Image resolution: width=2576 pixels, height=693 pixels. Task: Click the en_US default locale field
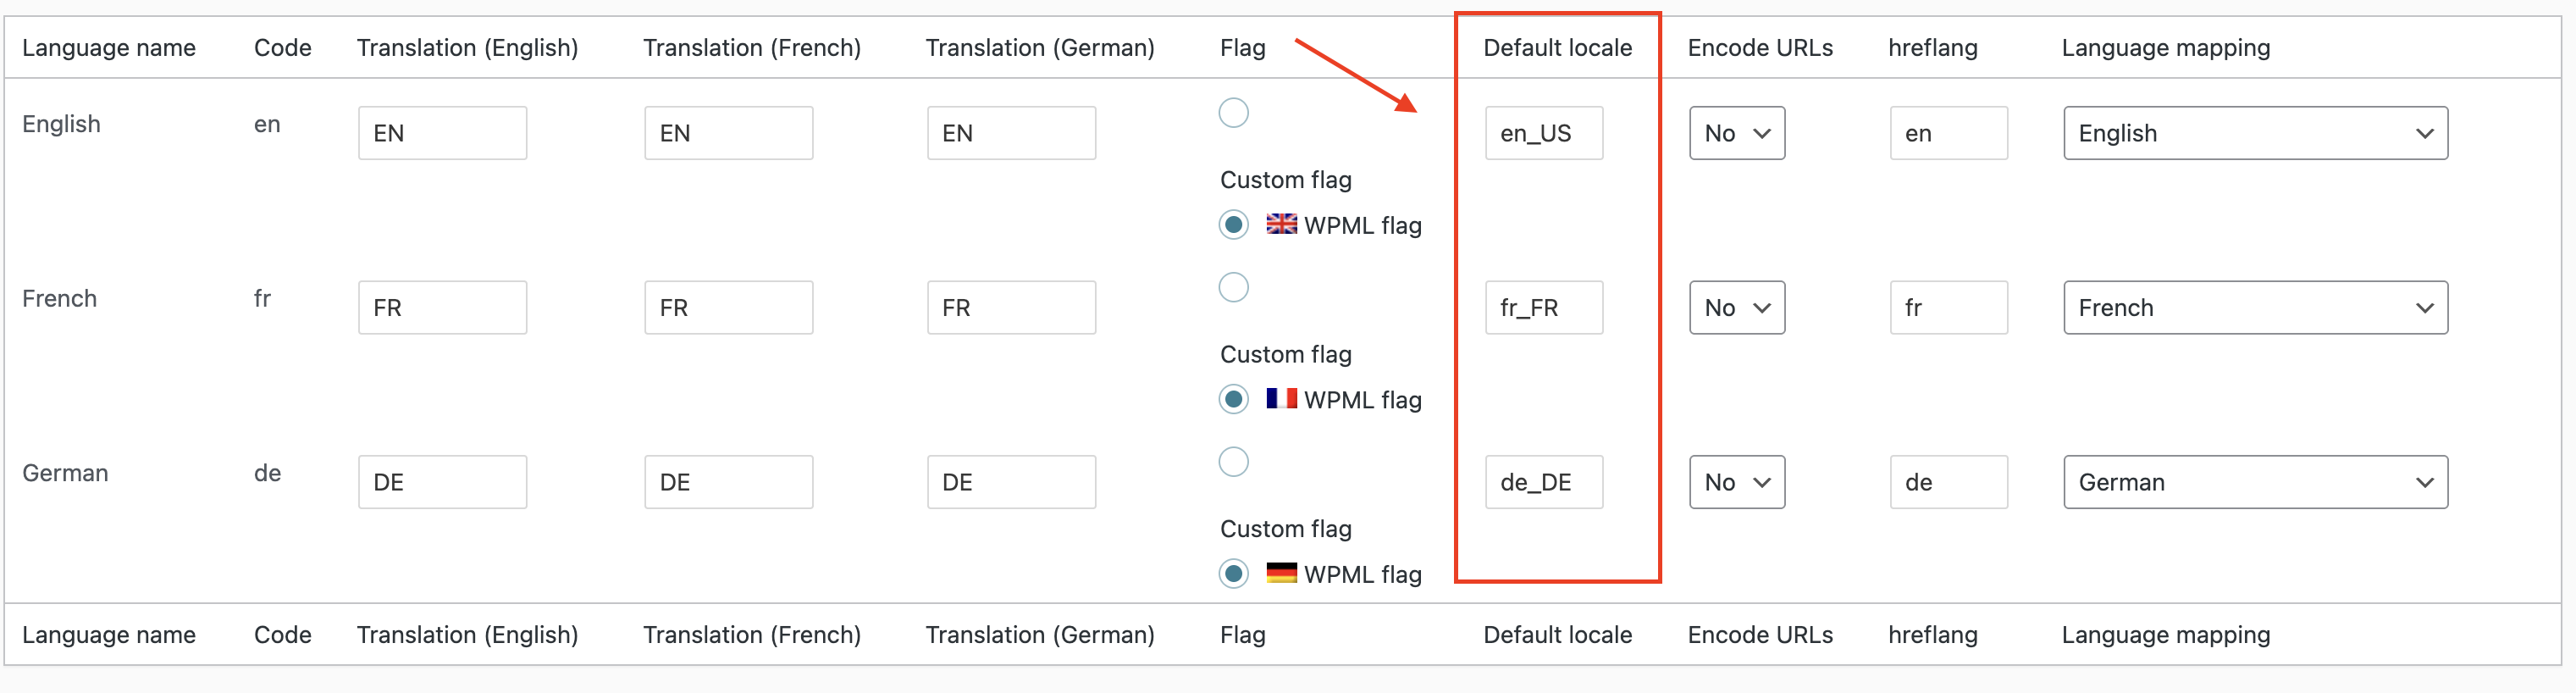(1543, 133)
